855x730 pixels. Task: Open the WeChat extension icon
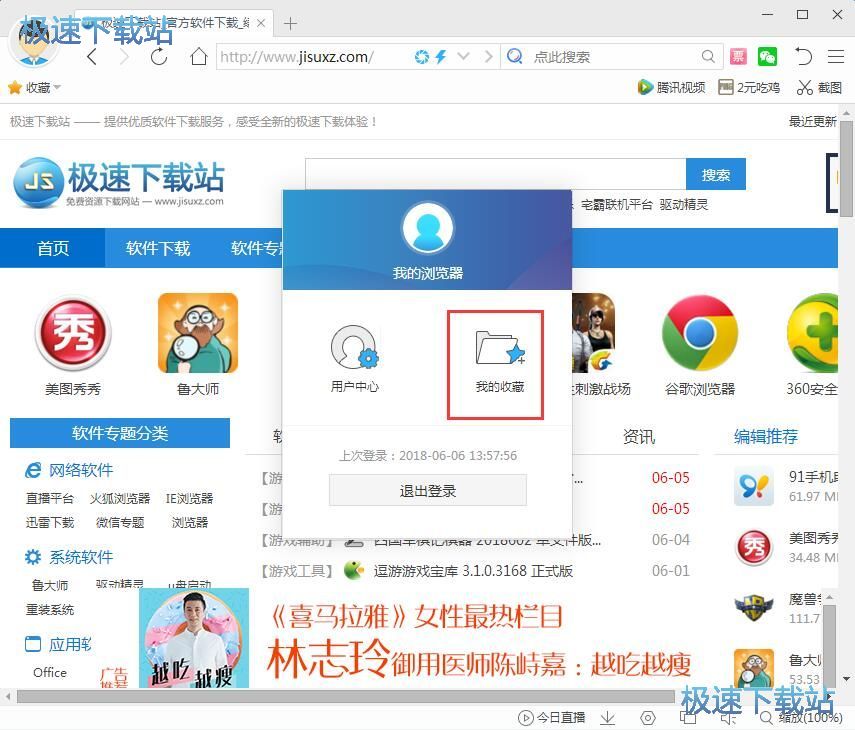click(767, 56)
